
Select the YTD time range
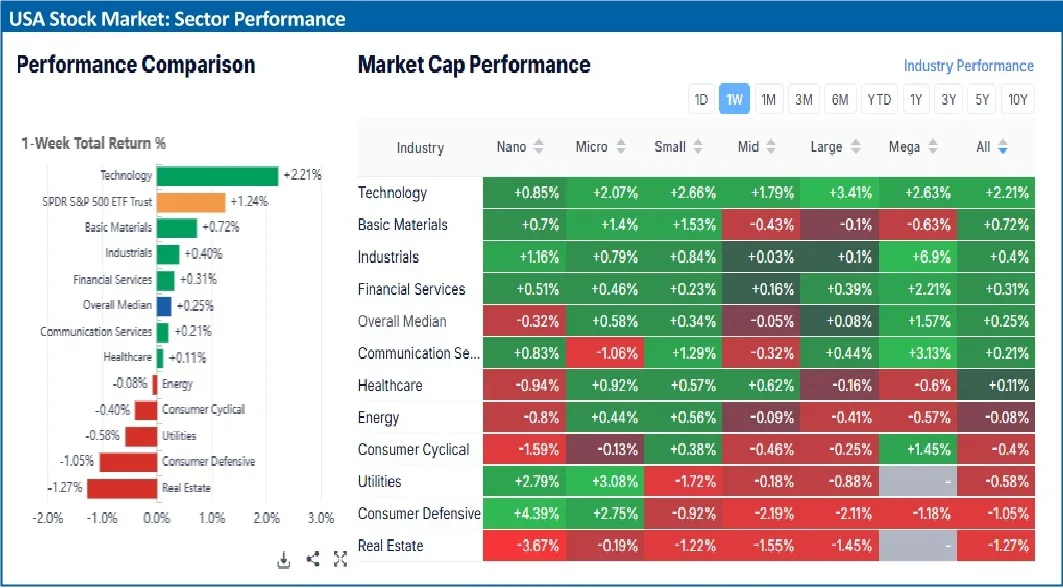click(879, 99)
